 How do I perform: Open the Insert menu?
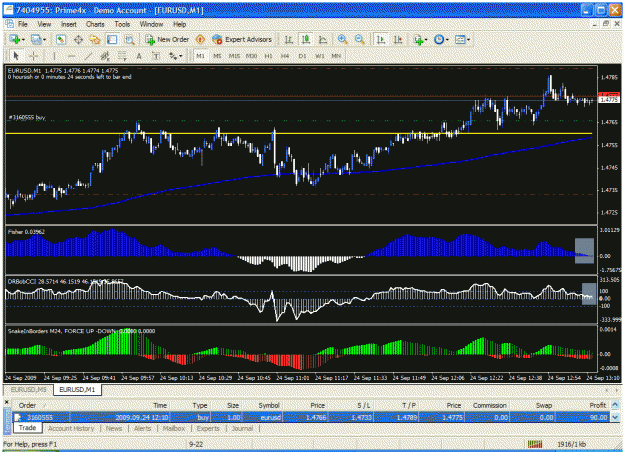click(69, 24)
